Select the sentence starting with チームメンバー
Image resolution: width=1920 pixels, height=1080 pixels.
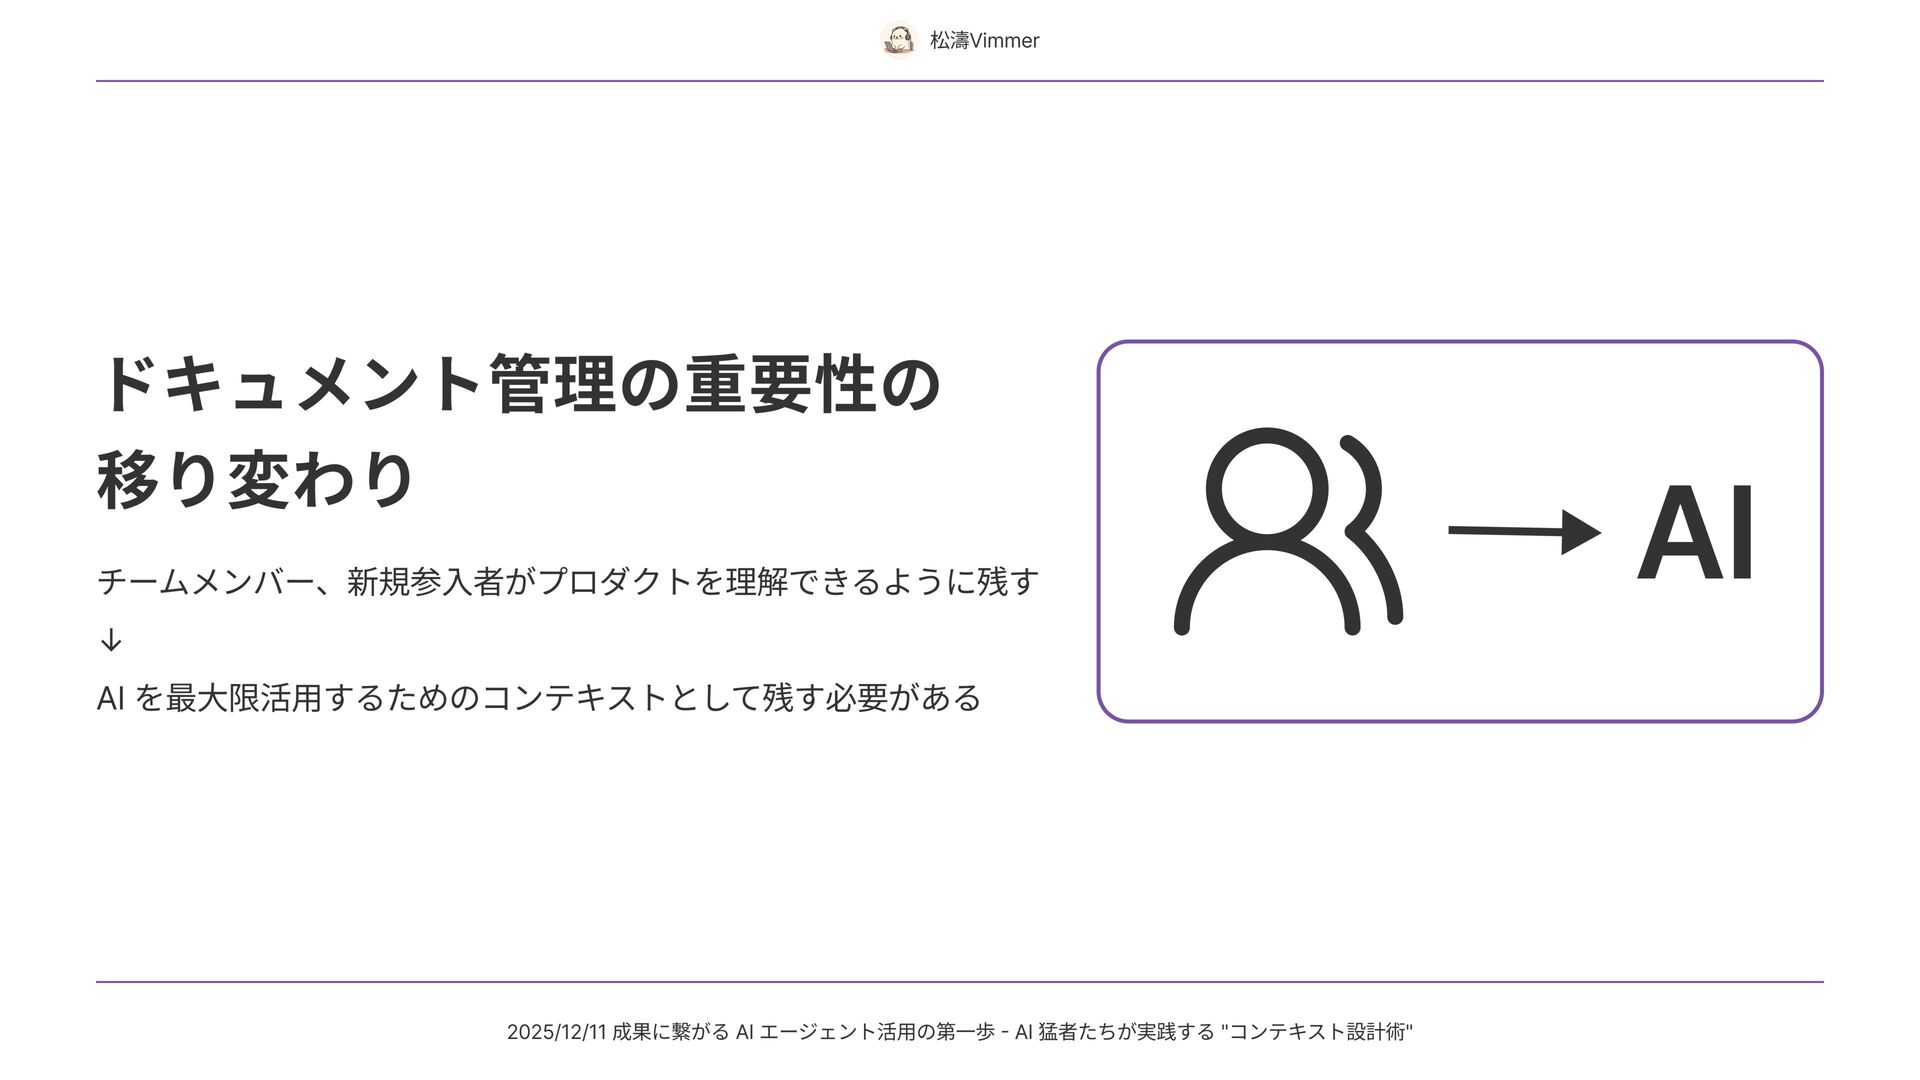567,581
